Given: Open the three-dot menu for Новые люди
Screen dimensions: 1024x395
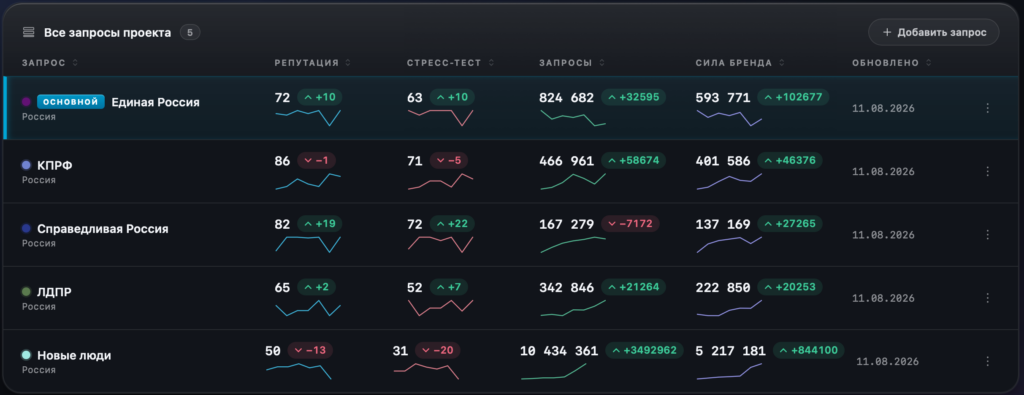Looking at the screenshot, I should (x=987, y=361).
